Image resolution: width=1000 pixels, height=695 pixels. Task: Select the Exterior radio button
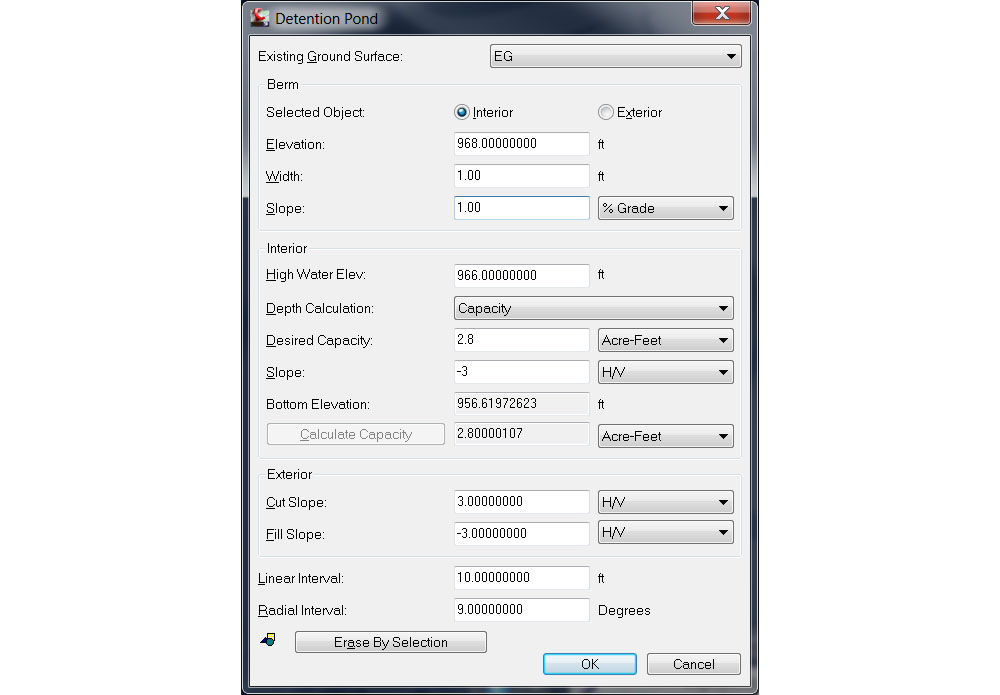(x=605, y=113)
